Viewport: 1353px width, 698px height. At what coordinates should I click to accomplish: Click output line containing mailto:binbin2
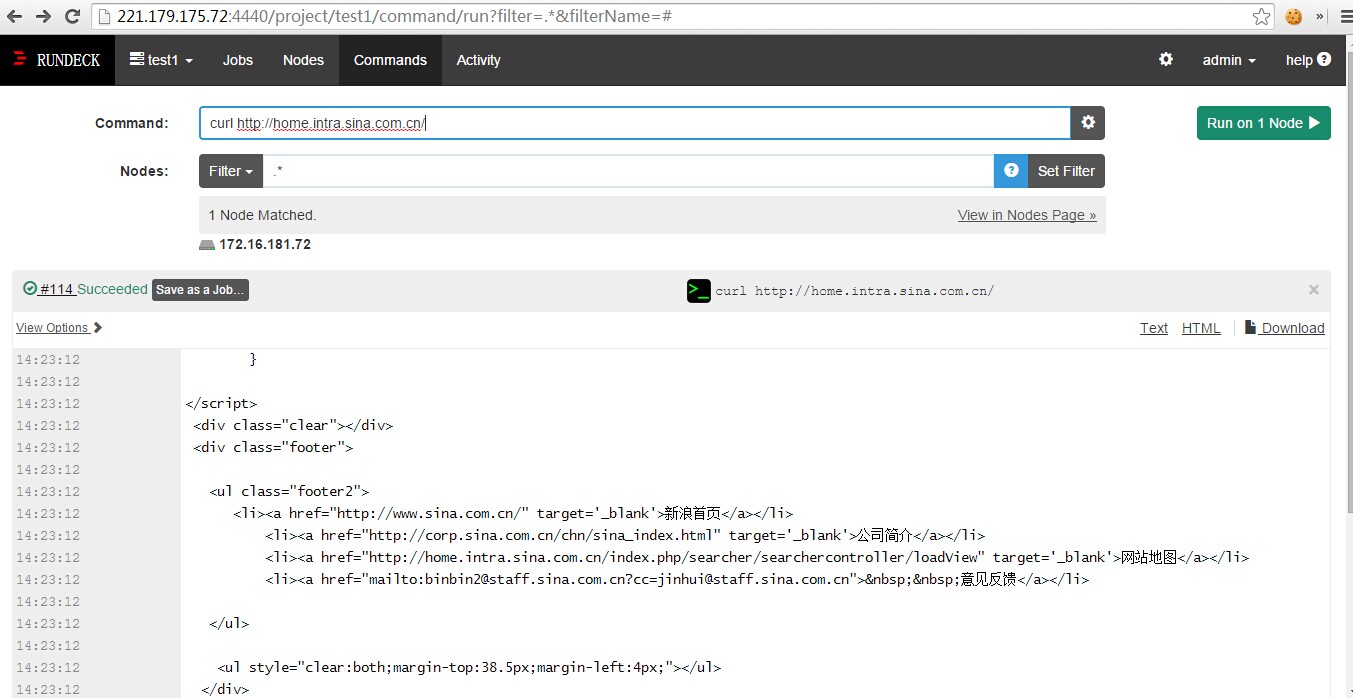click(x=677, y=579)
